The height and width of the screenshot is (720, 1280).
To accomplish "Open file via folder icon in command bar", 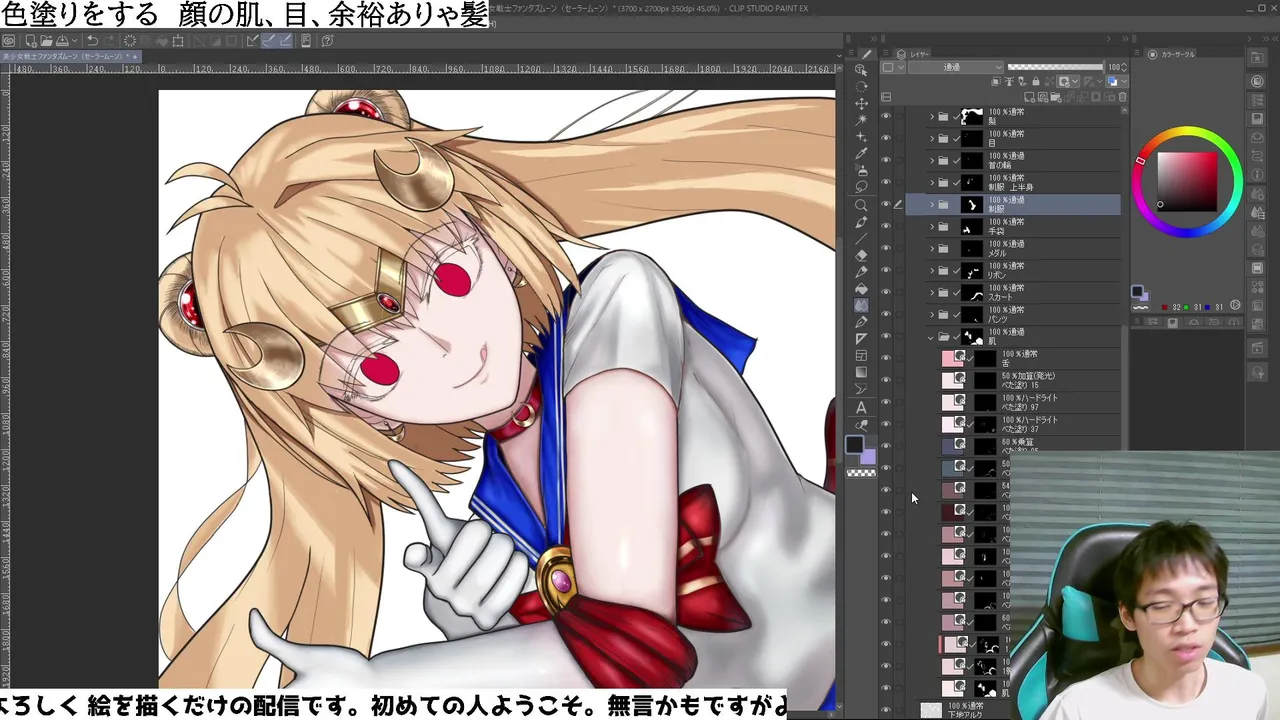I will (x=46, y=41).
